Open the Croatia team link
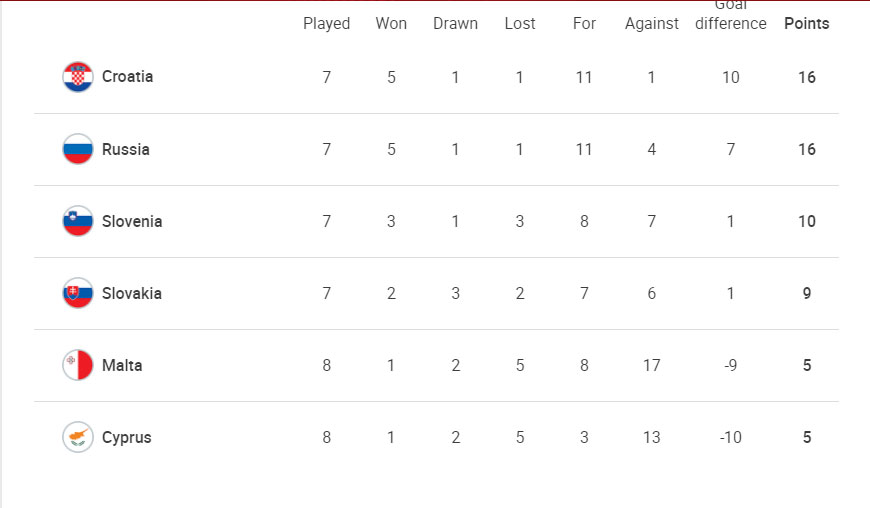Image resolution: width=870 pixels, height=508 pixels. coord(128,77)
